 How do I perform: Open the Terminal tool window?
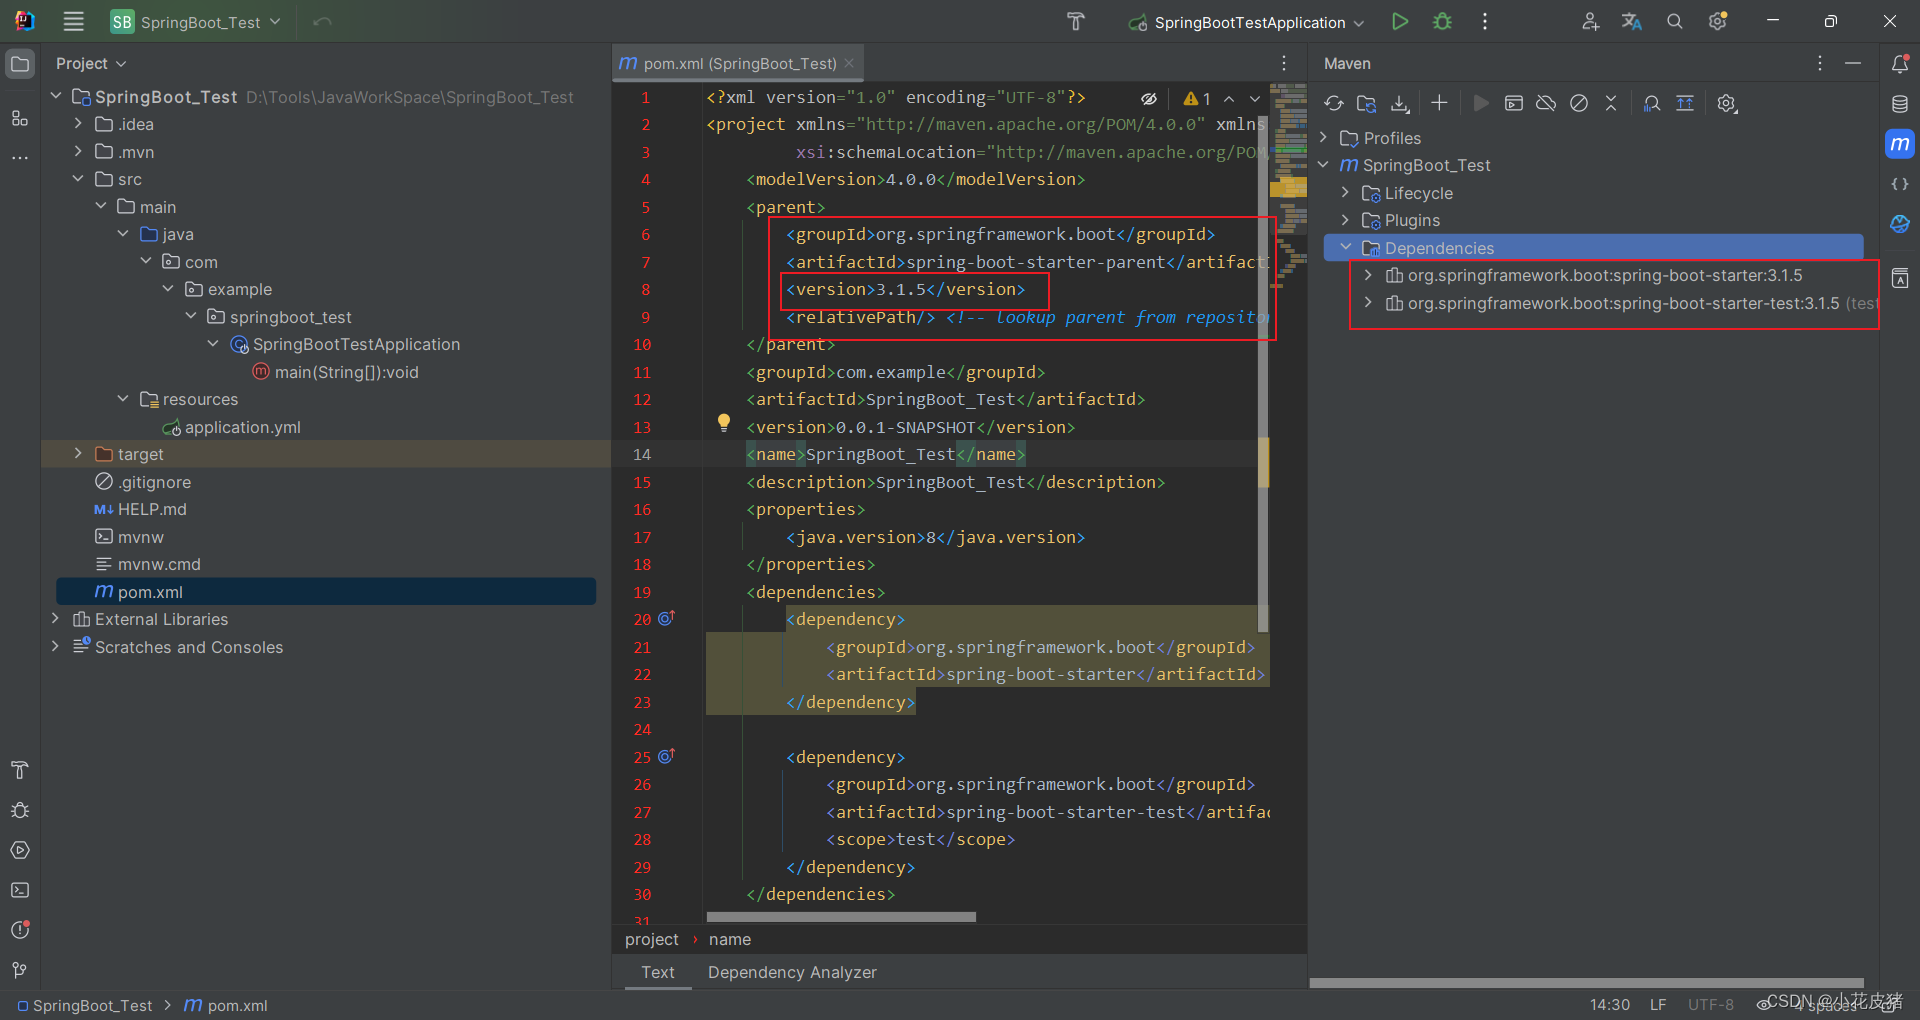pos(20,890)
